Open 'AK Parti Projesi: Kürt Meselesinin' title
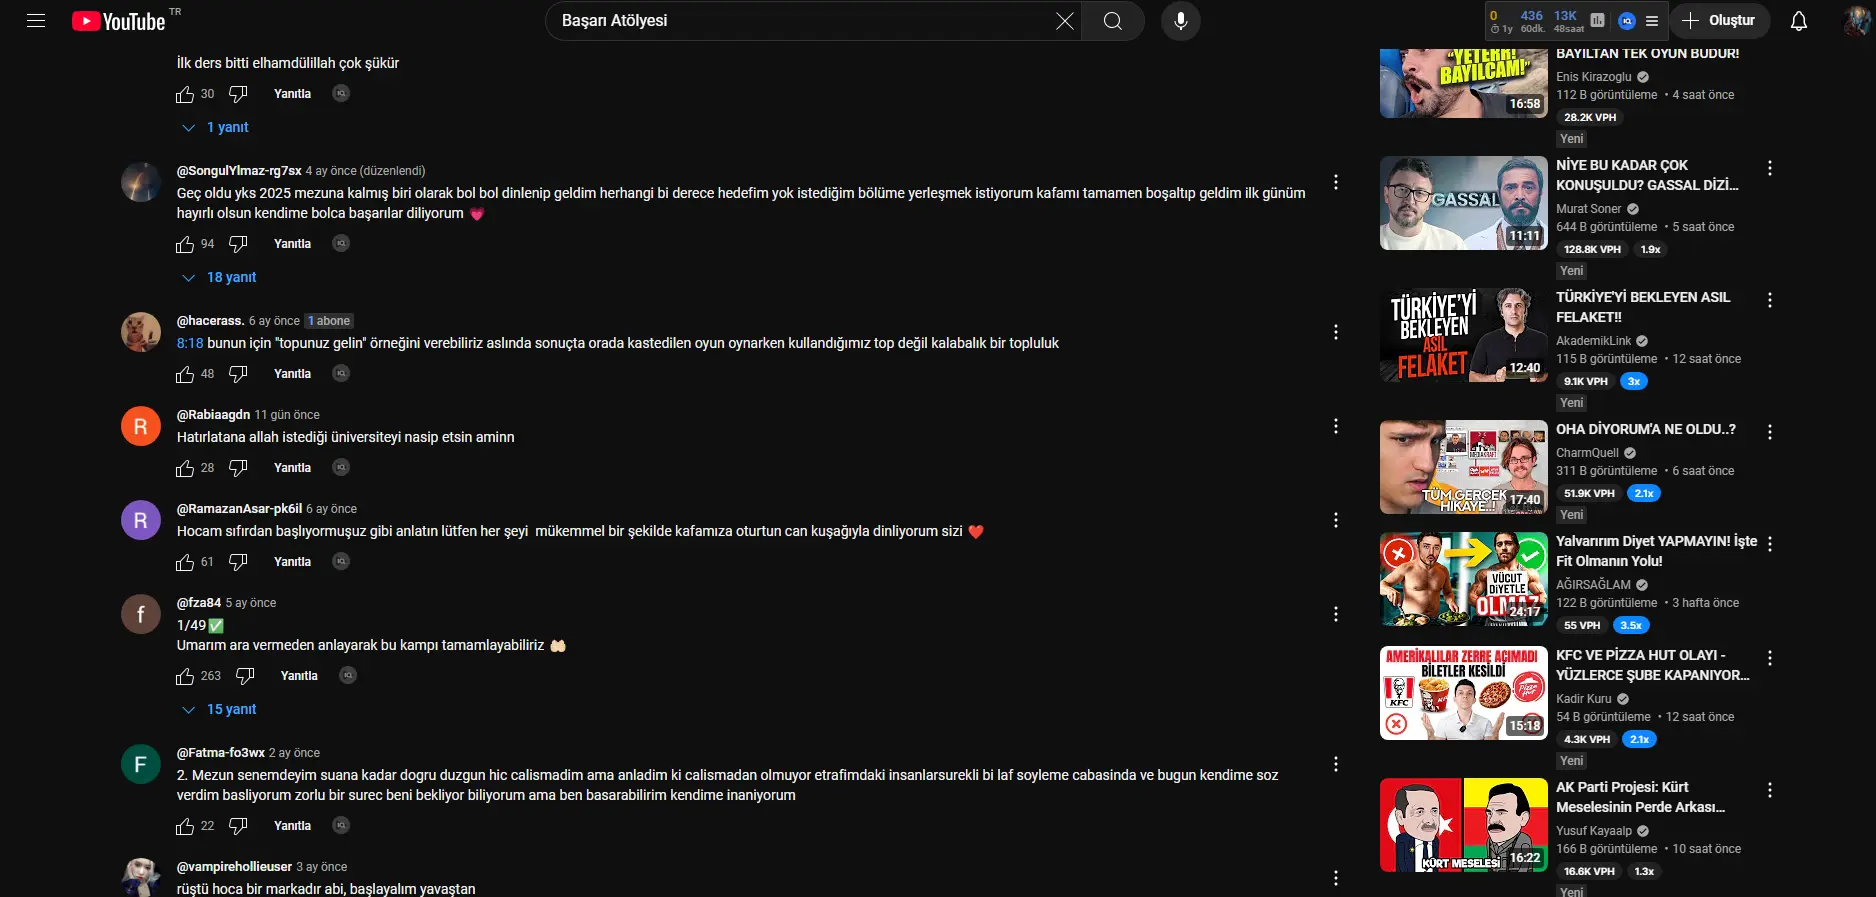Viewport: 1876px width, 897px height. point(1641,797)
